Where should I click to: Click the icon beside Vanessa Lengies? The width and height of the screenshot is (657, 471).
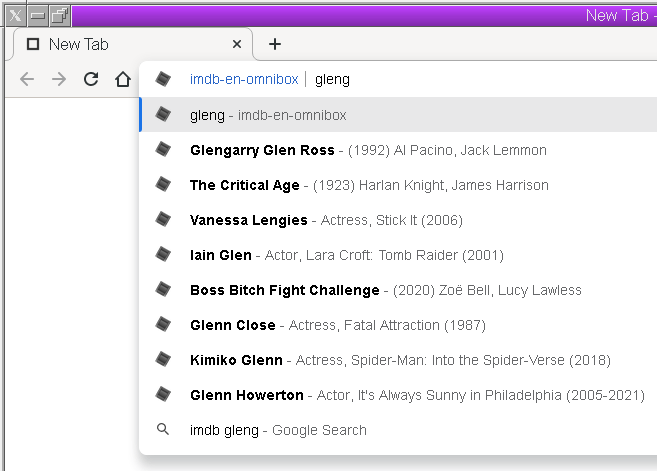tap(163, 219)
